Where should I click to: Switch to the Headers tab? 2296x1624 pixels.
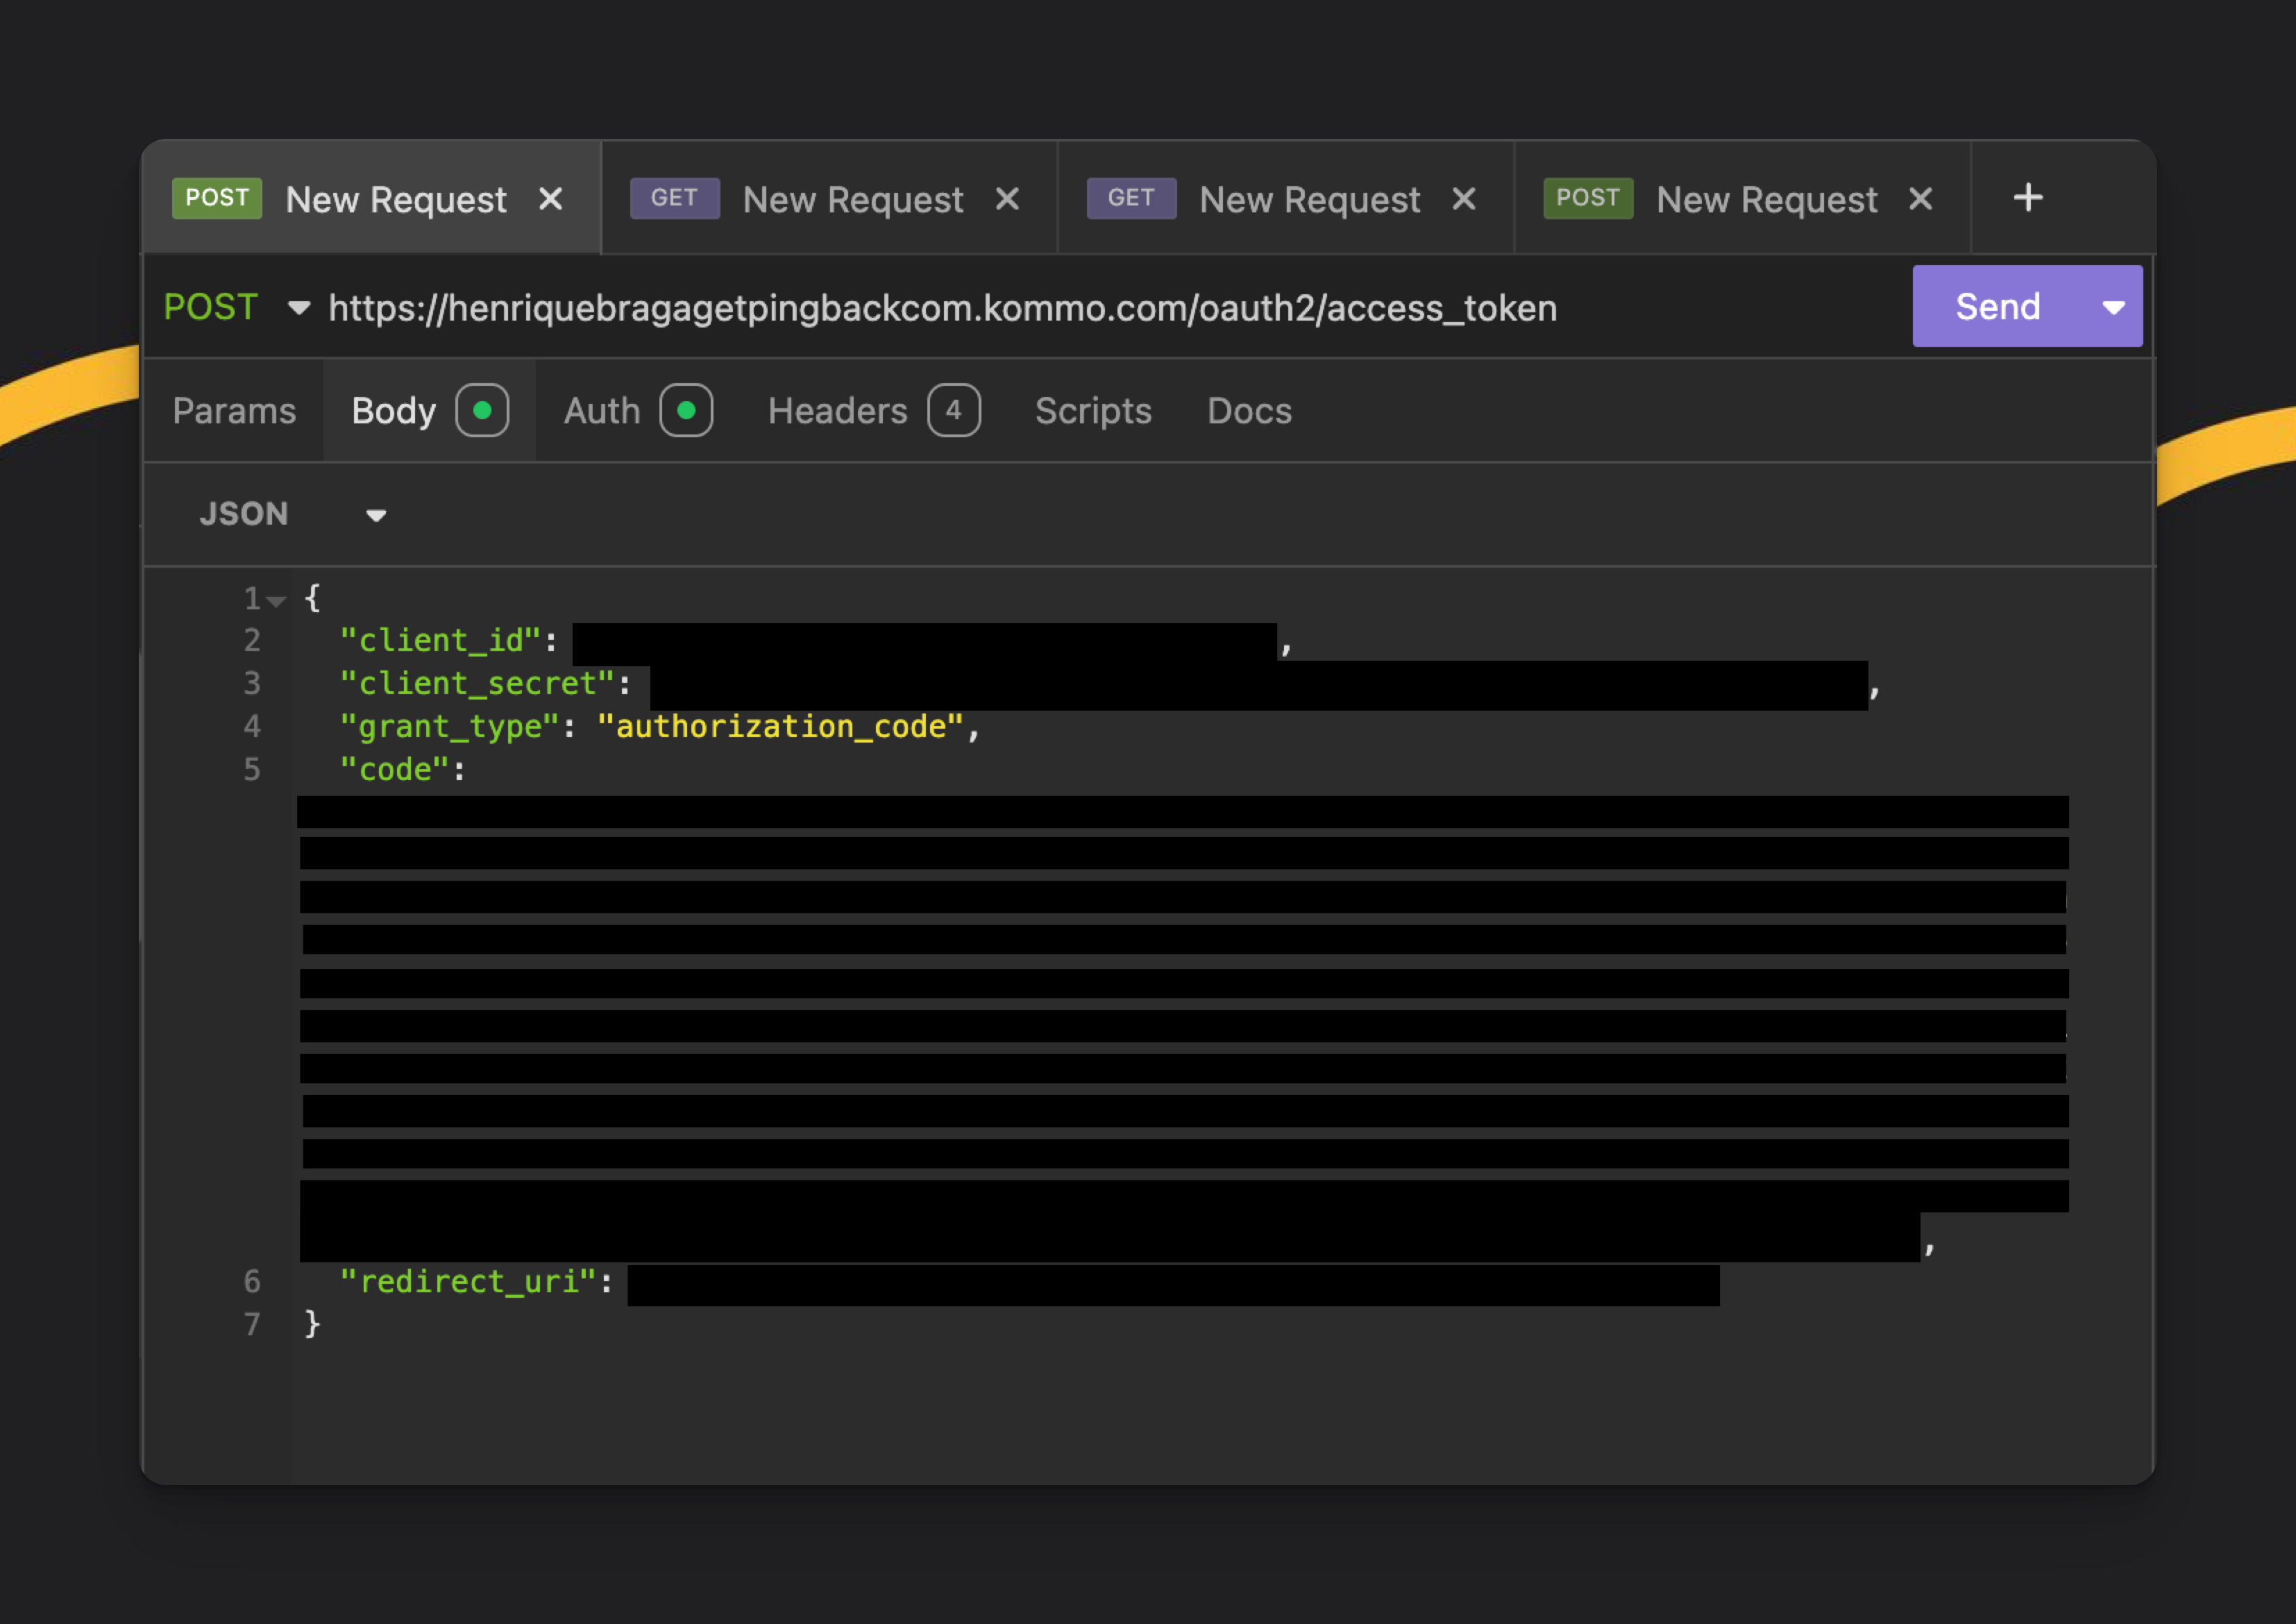coord(837,411)
